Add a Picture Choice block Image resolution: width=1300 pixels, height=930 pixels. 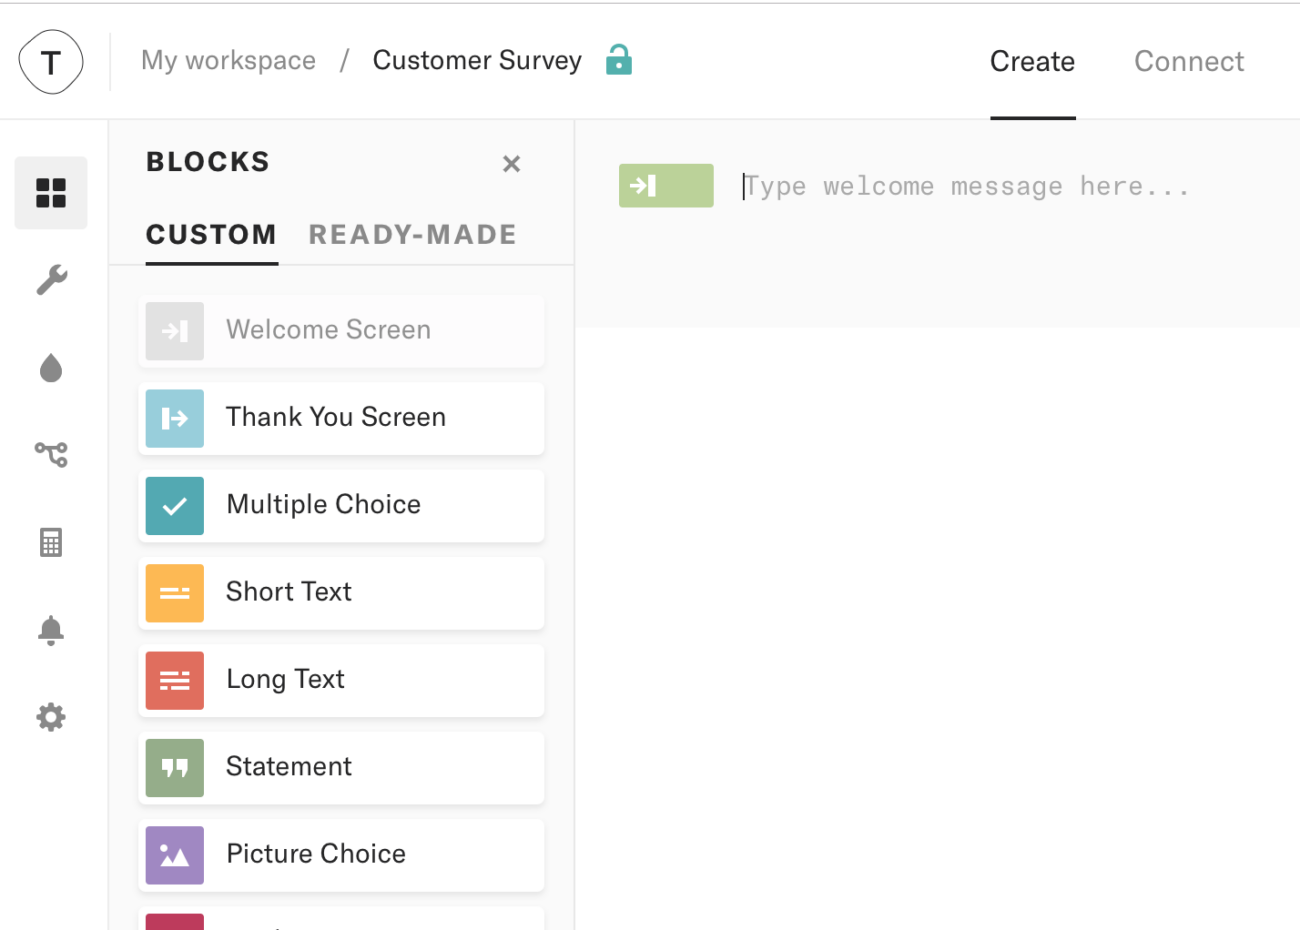click(x=341, y=855)
